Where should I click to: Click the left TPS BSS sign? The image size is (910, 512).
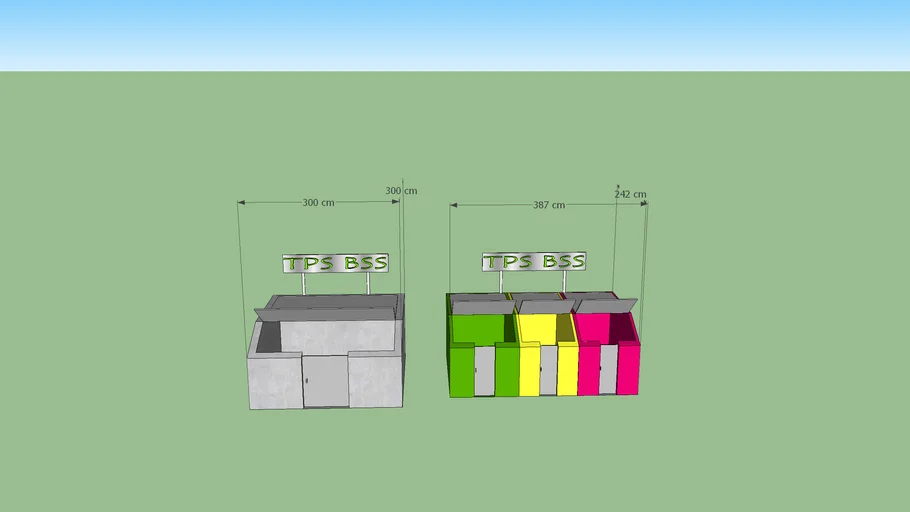335,264
